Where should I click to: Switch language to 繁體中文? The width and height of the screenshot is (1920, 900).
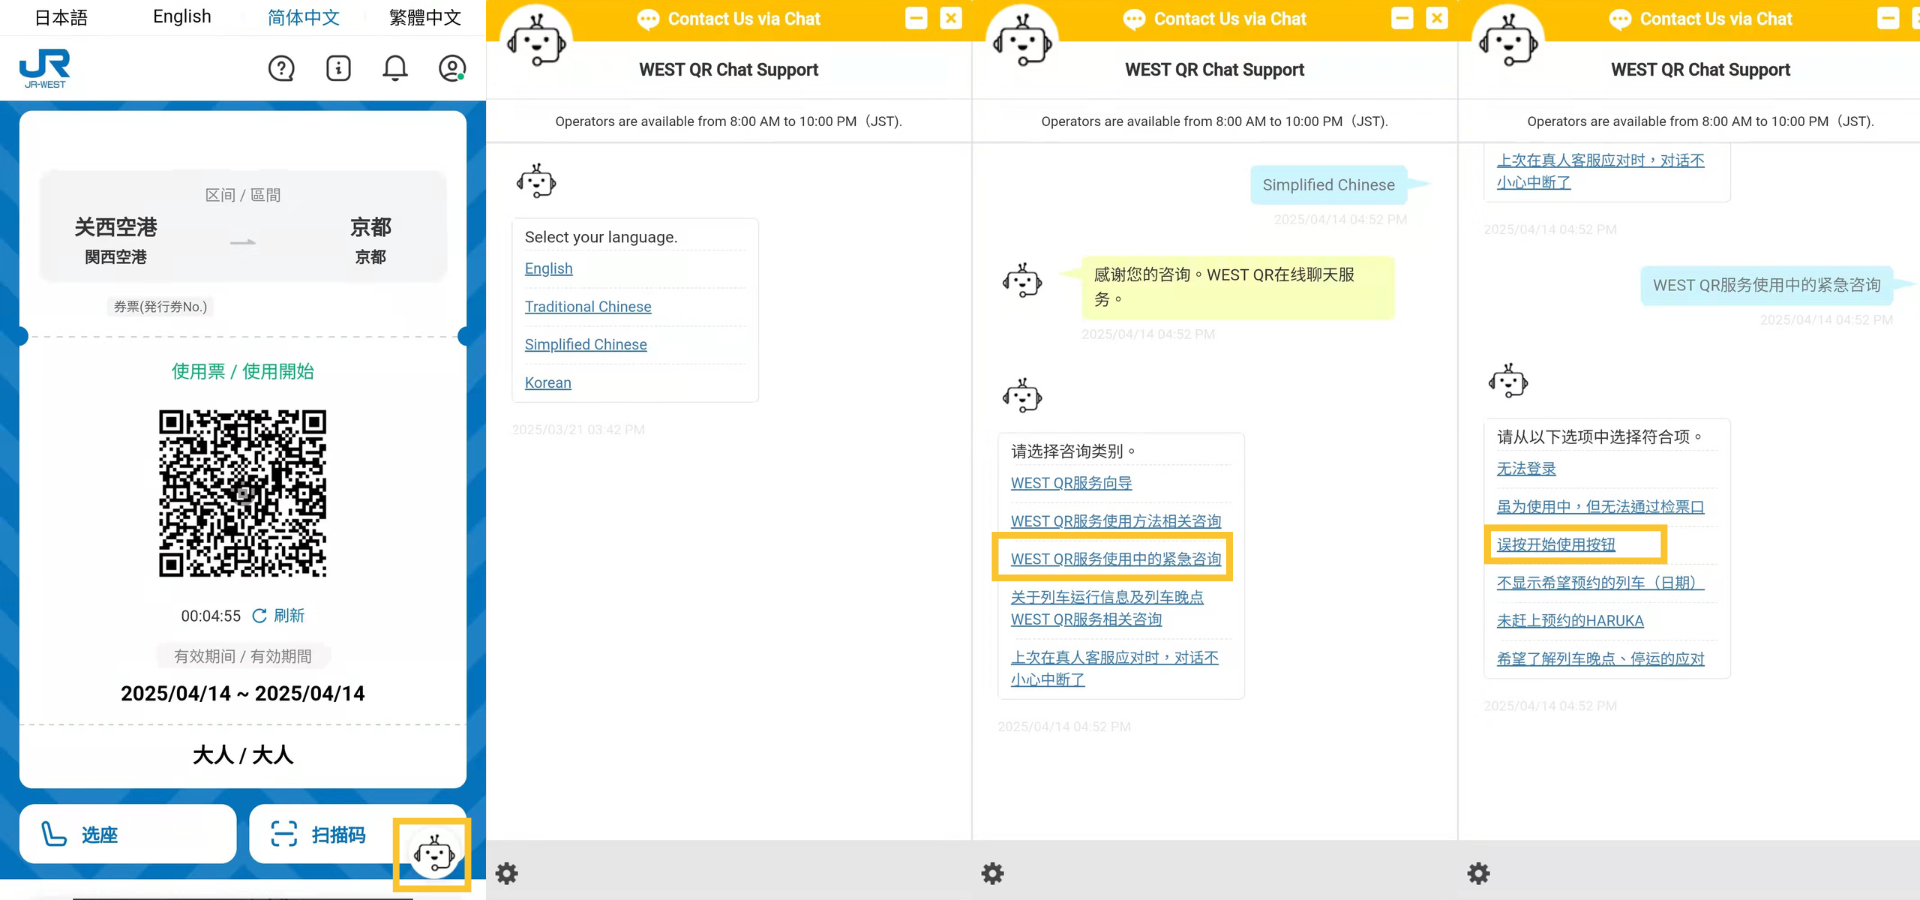pyautogui.click(x=425, y=17)
